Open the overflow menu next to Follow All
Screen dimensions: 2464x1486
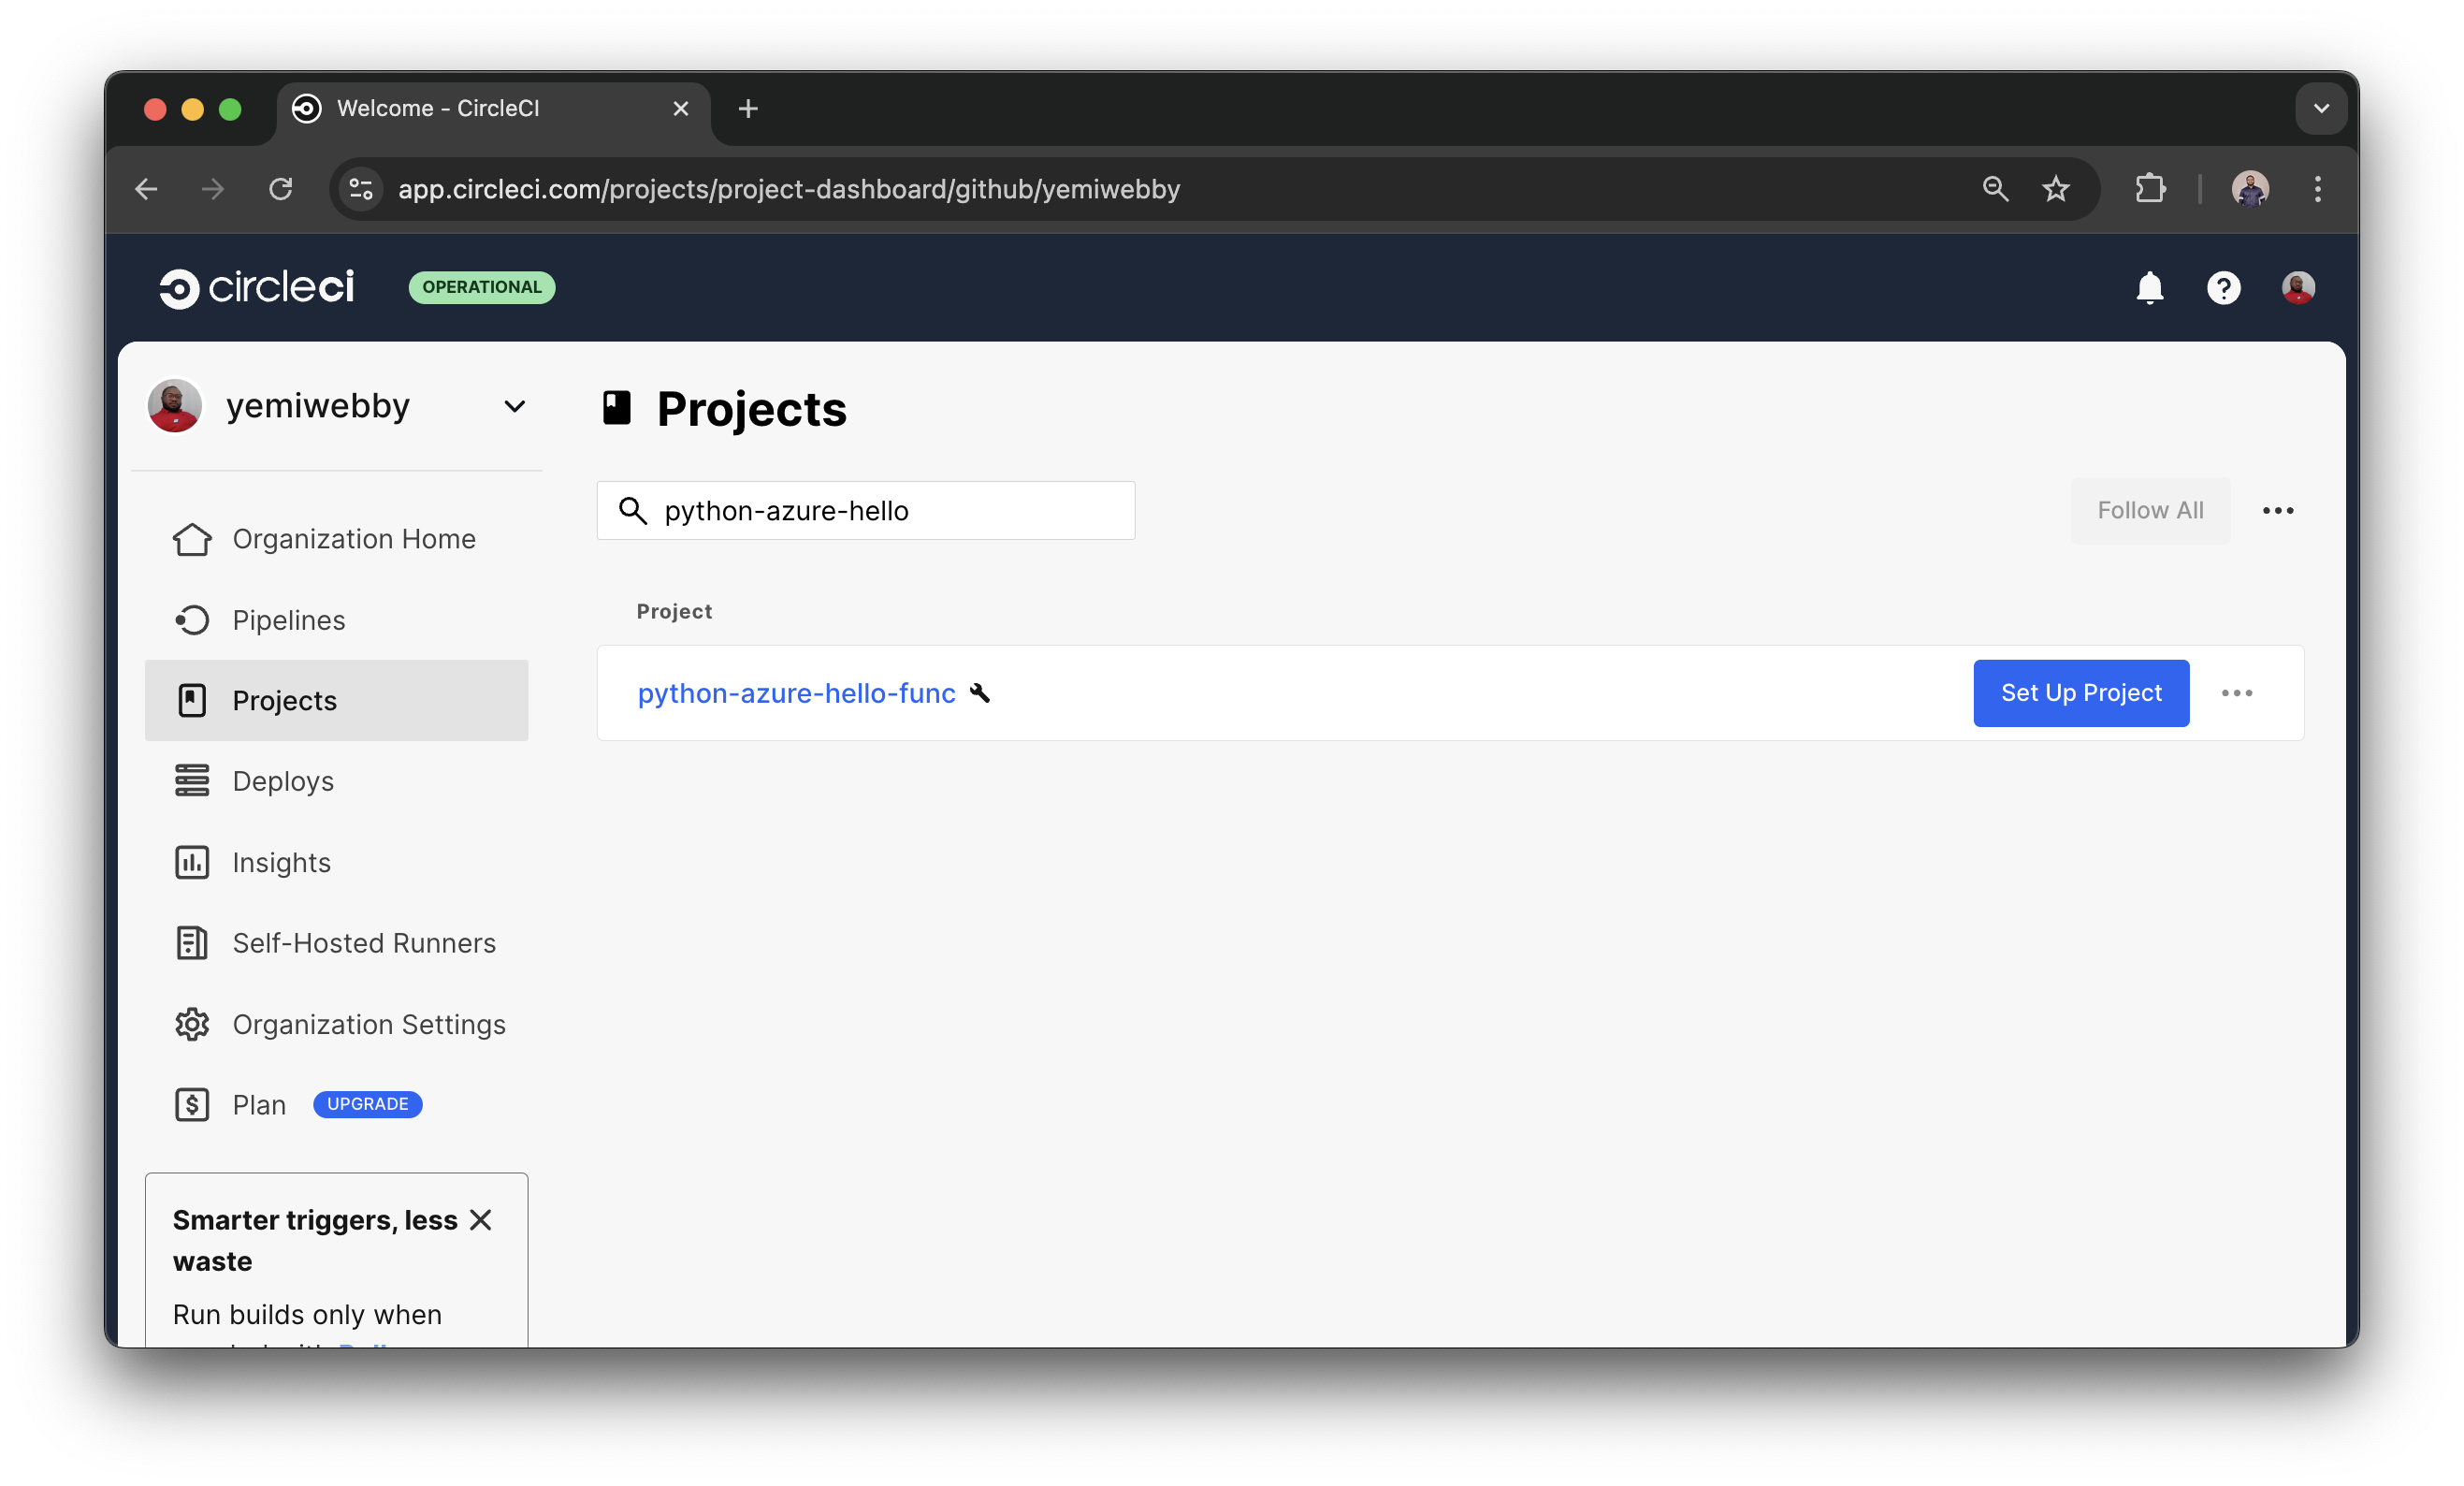[2277, 510]
